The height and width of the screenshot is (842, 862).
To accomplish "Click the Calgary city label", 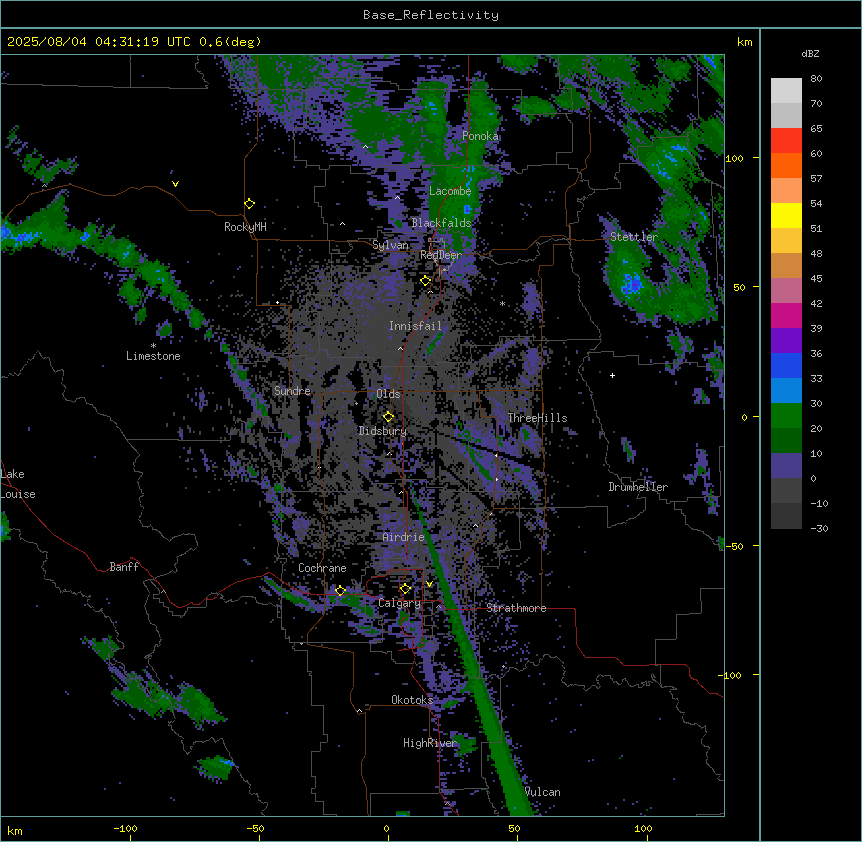I will point(399,603).
